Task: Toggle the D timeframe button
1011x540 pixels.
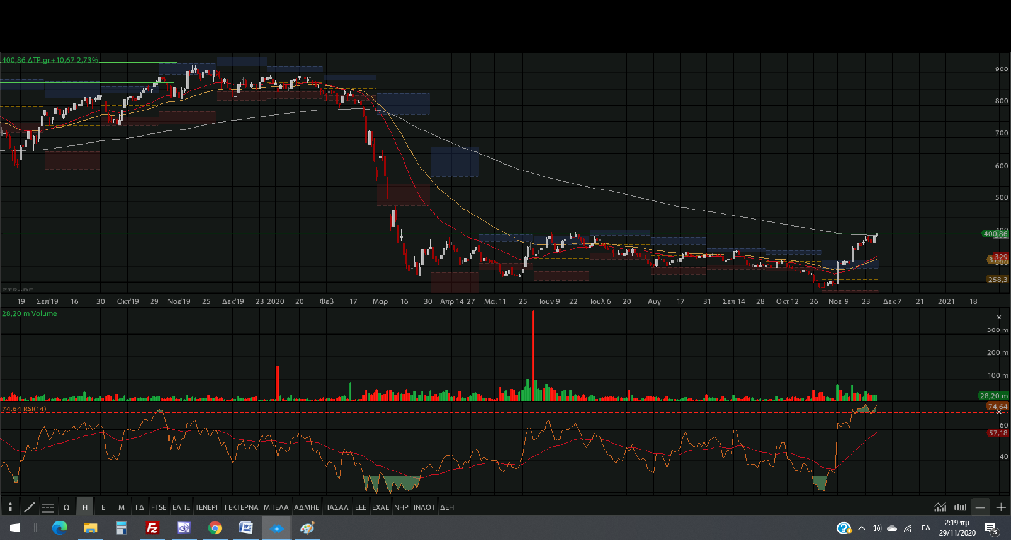Action: pyautogui.click(x=66, y=507)
